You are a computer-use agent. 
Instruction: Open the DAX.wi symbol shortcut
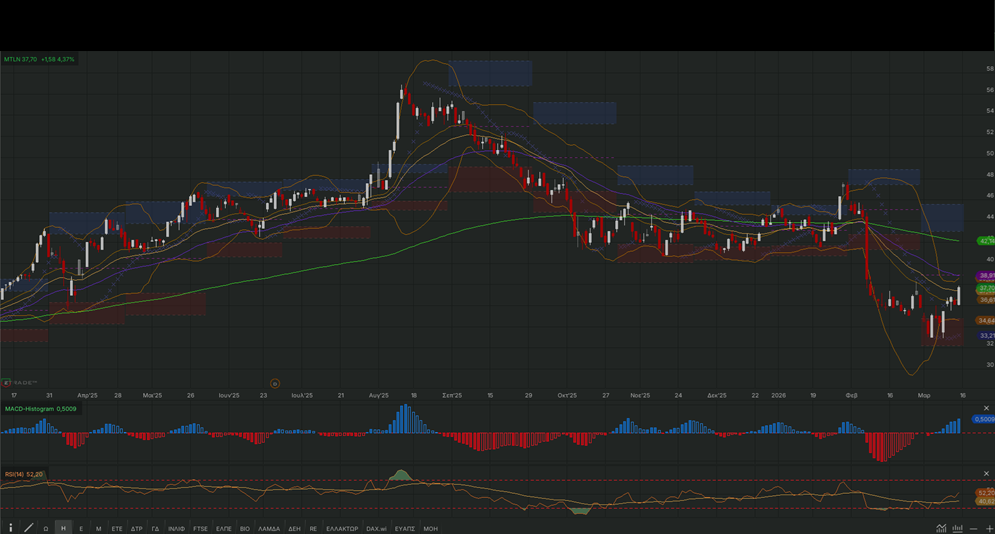coord(376,528)
